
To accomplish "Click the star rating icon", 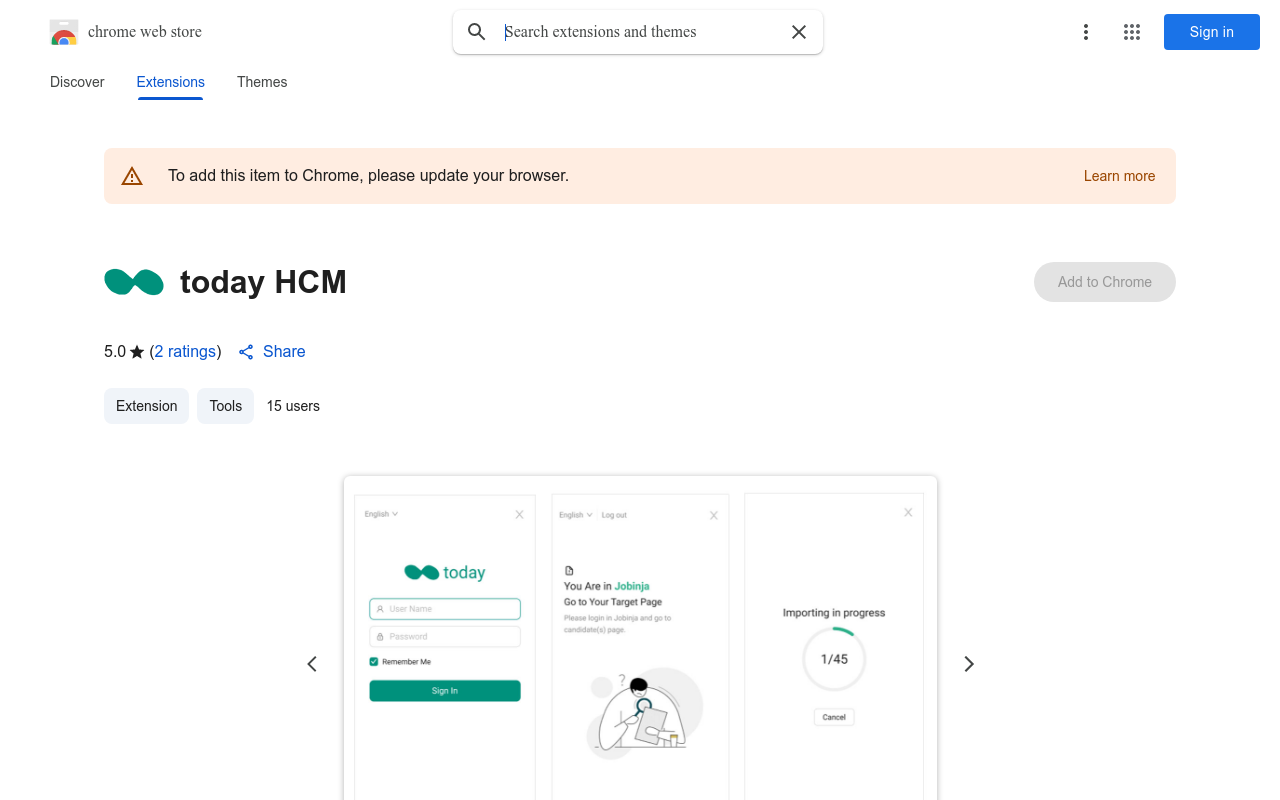I will 137,352.
